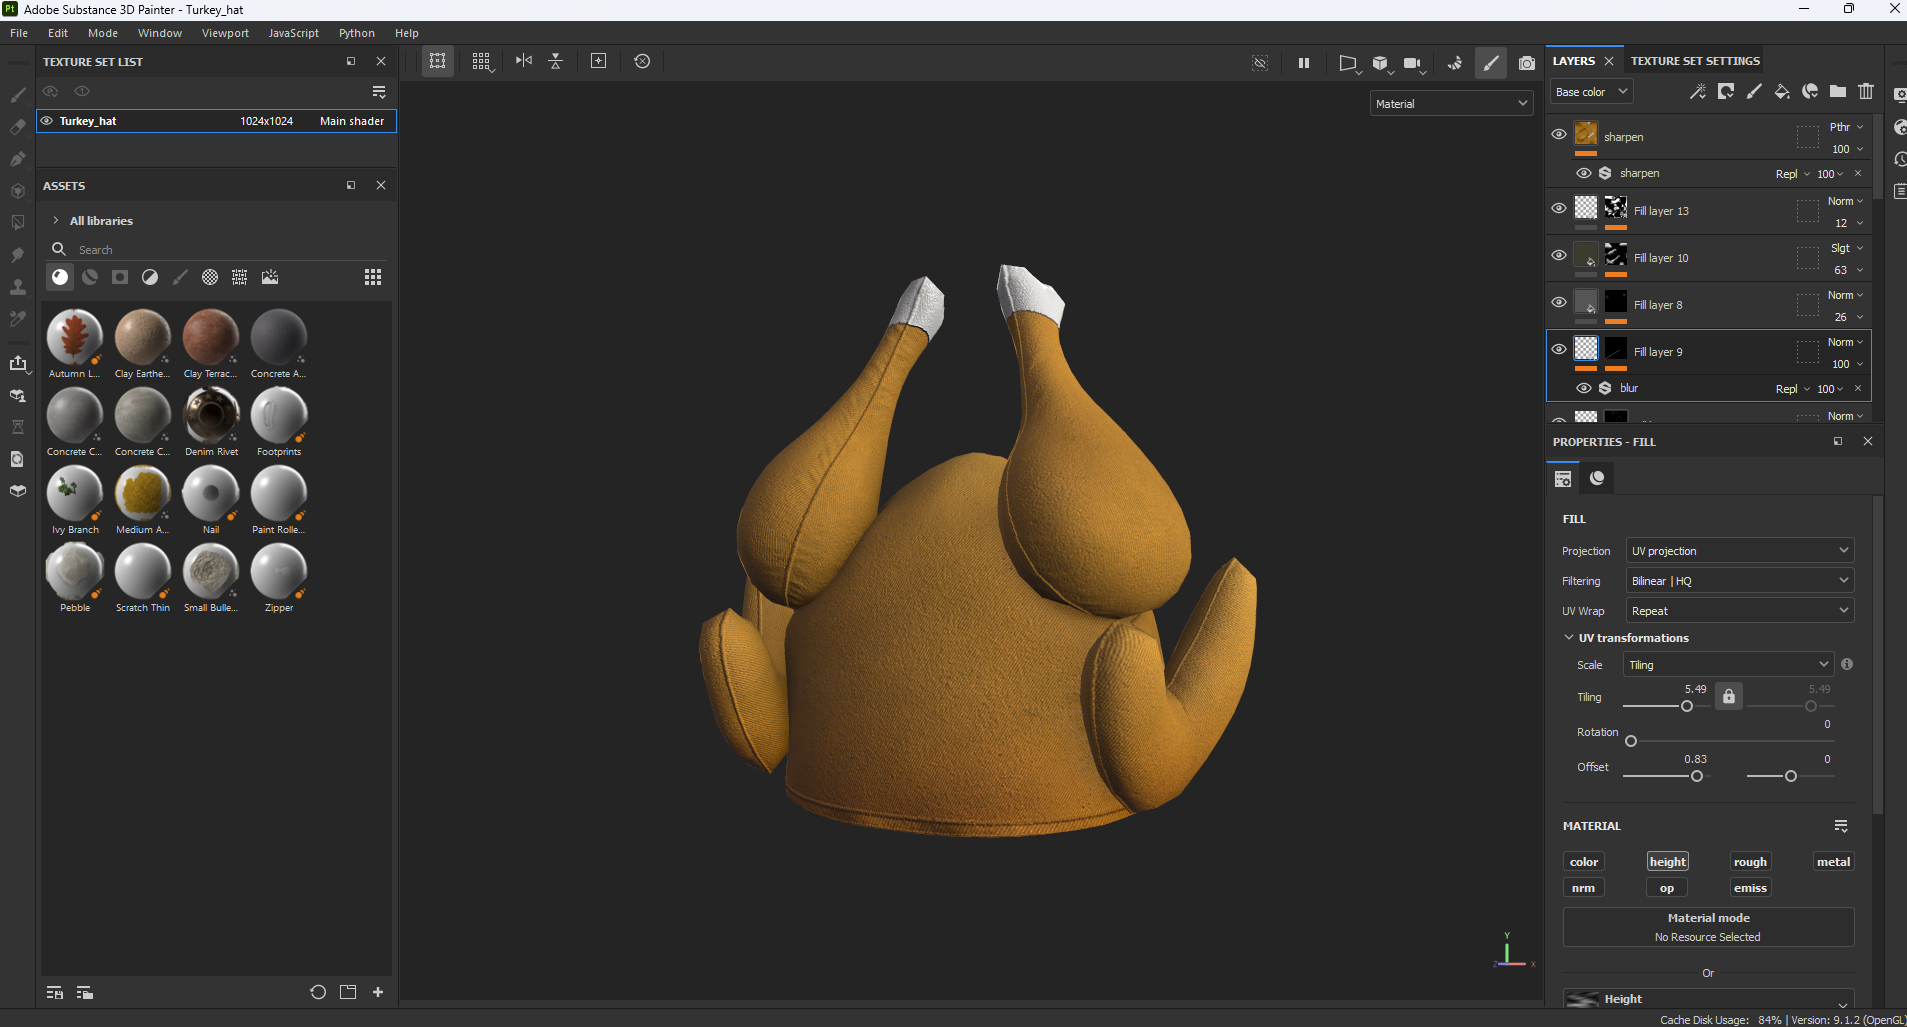This screenshot has height=1027, width=1907.
Task: Hide the Fill layer 13 visibility eye
Action: [1558, 209]
